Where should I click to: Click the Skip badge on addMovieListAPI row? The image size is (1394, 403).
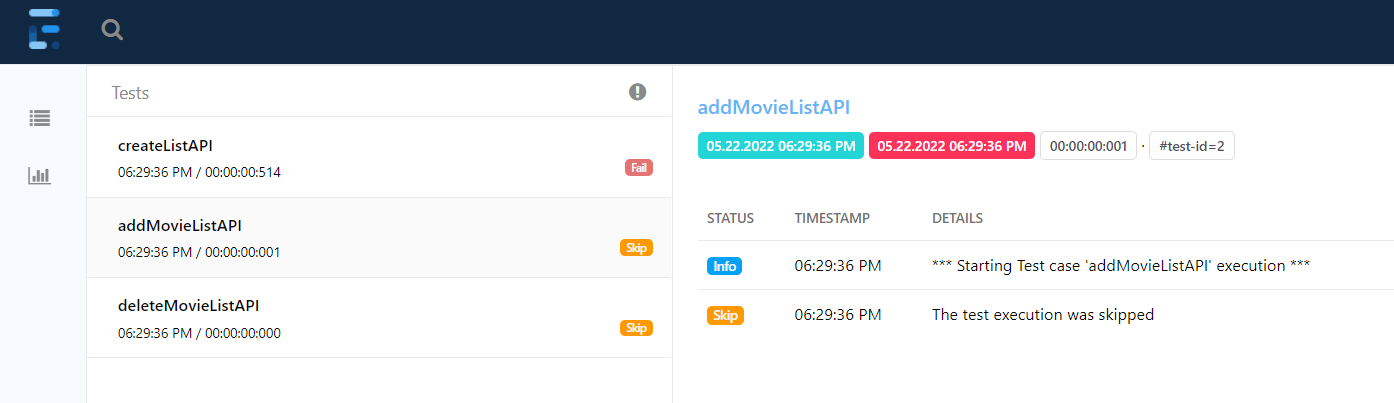point(636,247)
